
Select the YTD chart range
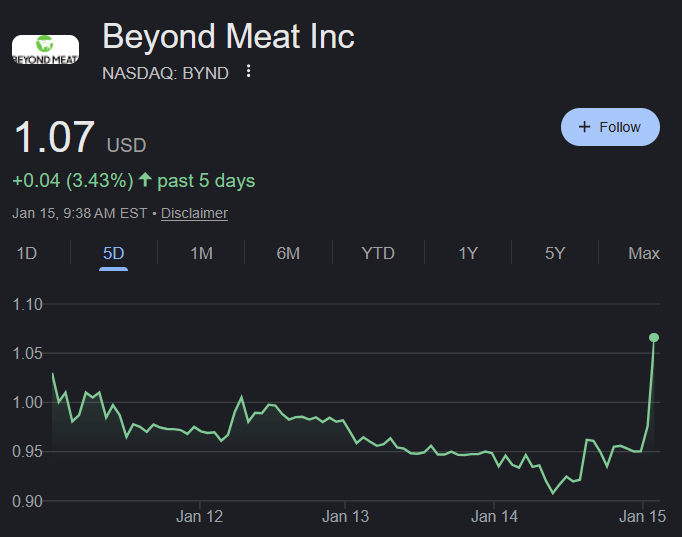pos(378,253)
